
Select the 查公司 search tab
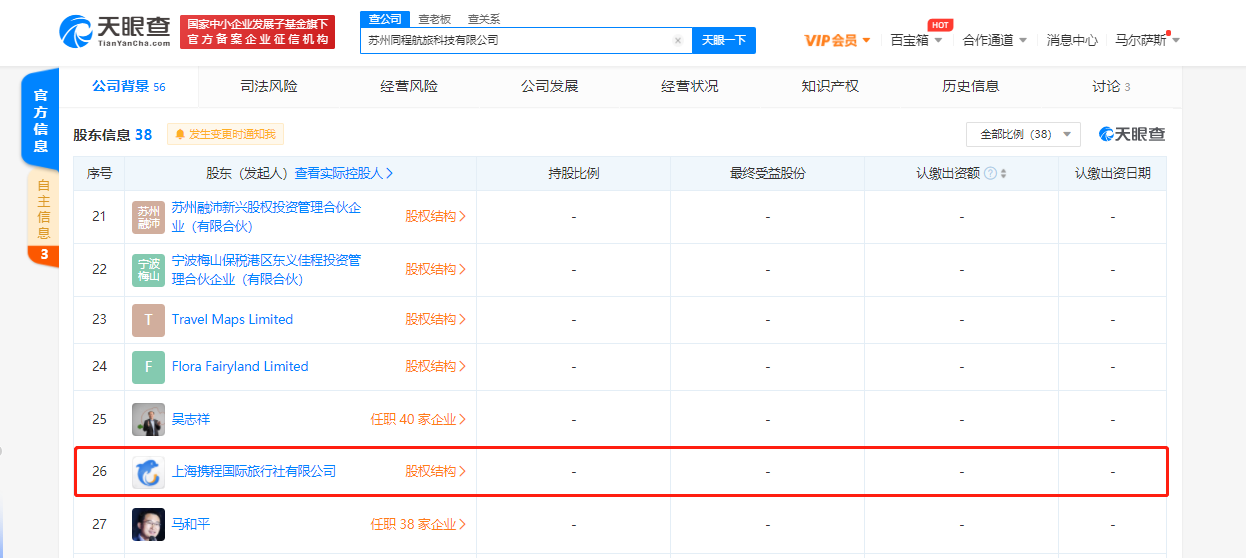point(385,19)
